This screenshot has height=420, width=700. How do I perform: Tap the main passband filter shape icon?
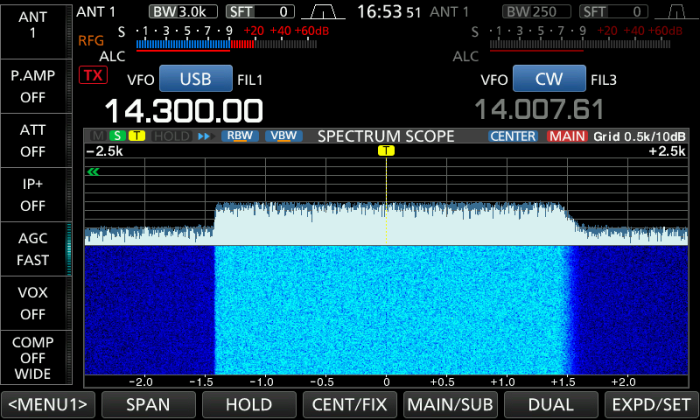pyautogui.click(x=323, y=12)
